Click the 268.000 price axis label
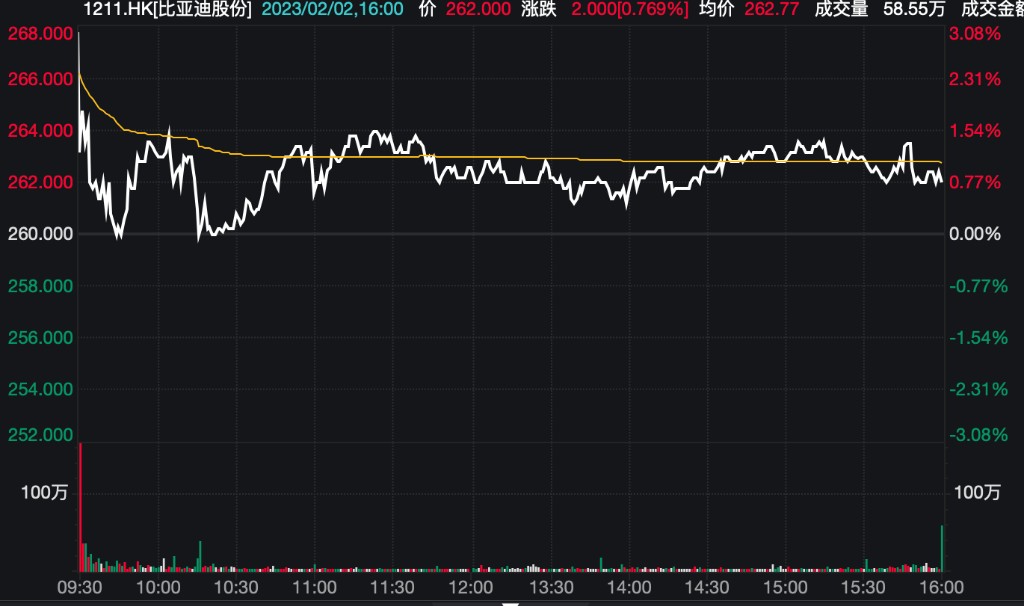The image size is (1024, 606). click(x=39, y=34)
